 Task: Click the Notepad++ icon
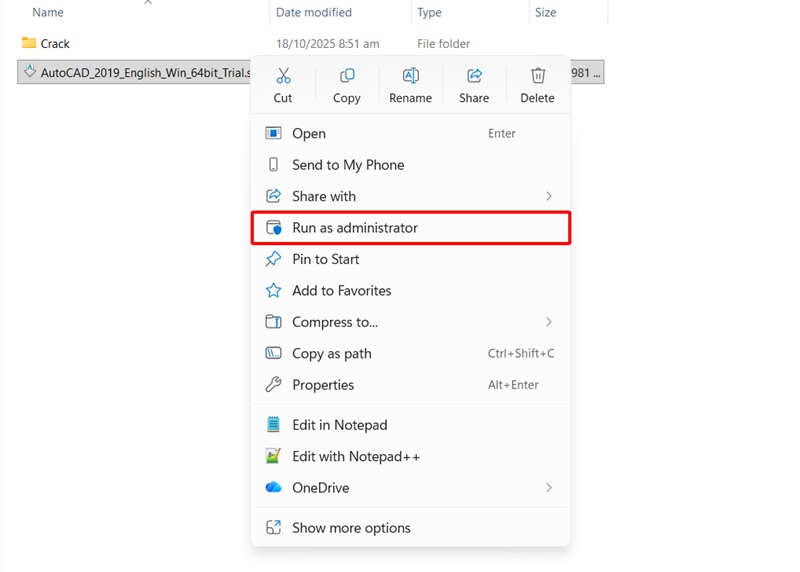coord(273,456)
